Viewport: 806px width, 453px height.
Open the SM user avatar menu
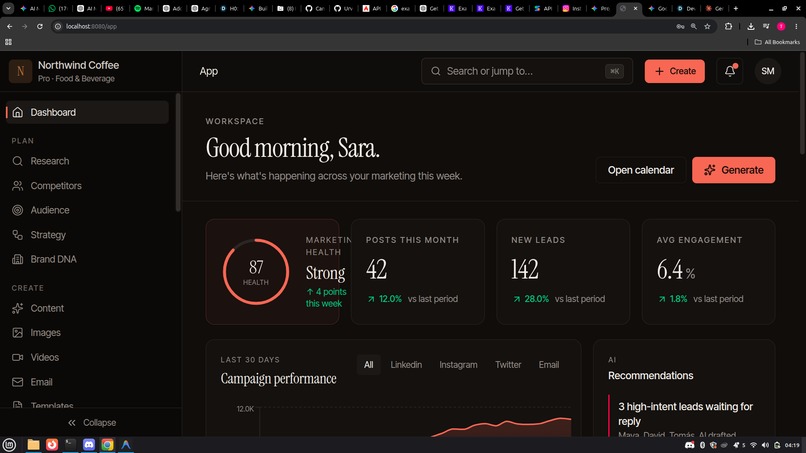[767, 71]
